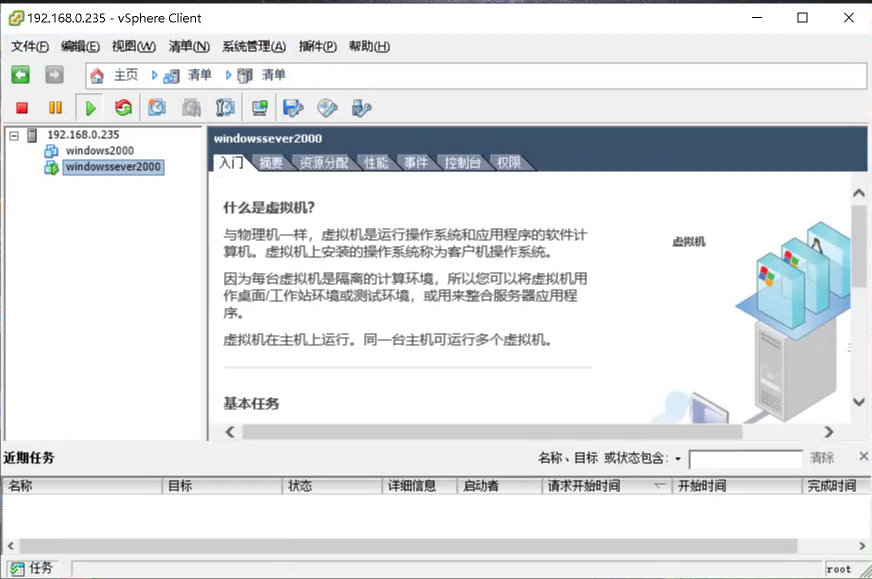Image resolution: width=872 pixels, height=579 pixels.
Task: Click the tasks list scroll left arrow
Action: coord(11,546)
